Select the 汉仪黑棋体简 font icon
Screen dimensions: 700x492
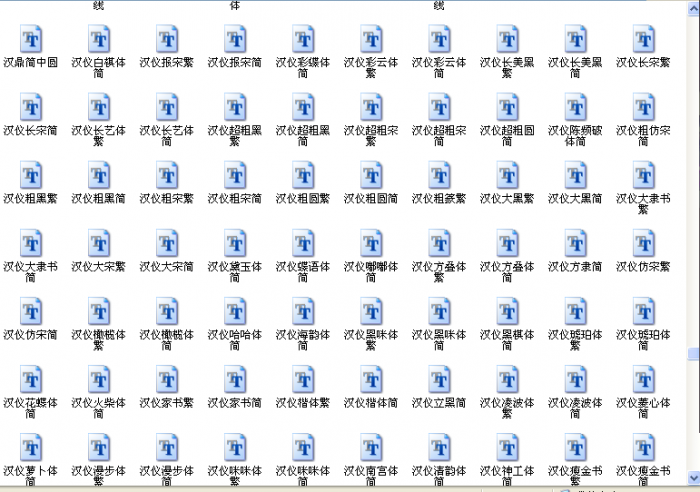click(x=507, y=312)
